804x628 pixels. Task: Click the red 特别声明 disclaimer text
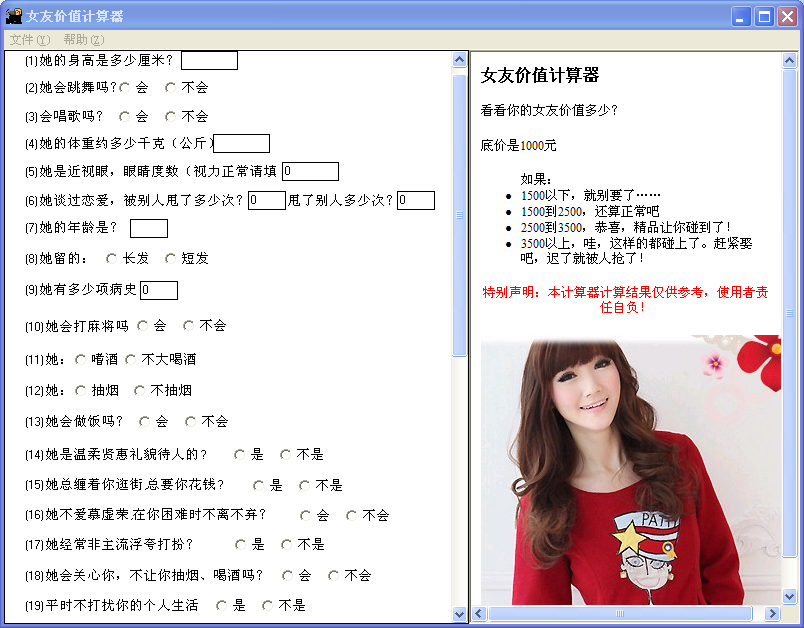click(625, 299)
